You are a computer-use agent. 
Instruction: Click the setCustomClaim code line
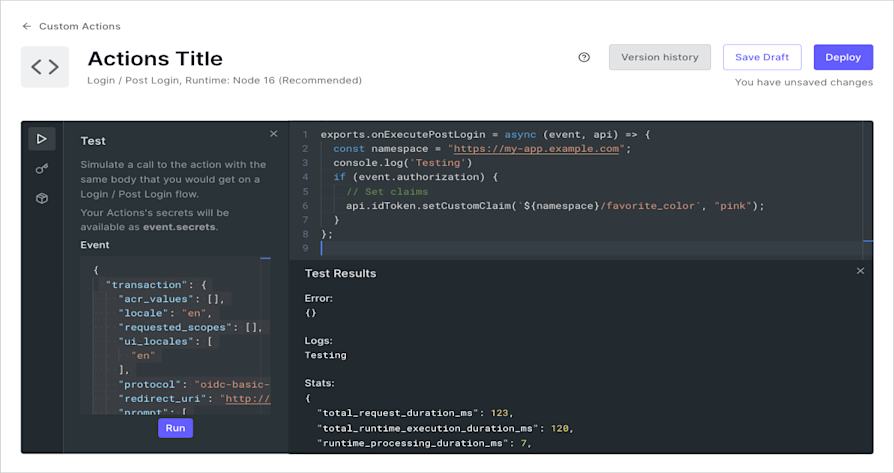pos(555,206)
